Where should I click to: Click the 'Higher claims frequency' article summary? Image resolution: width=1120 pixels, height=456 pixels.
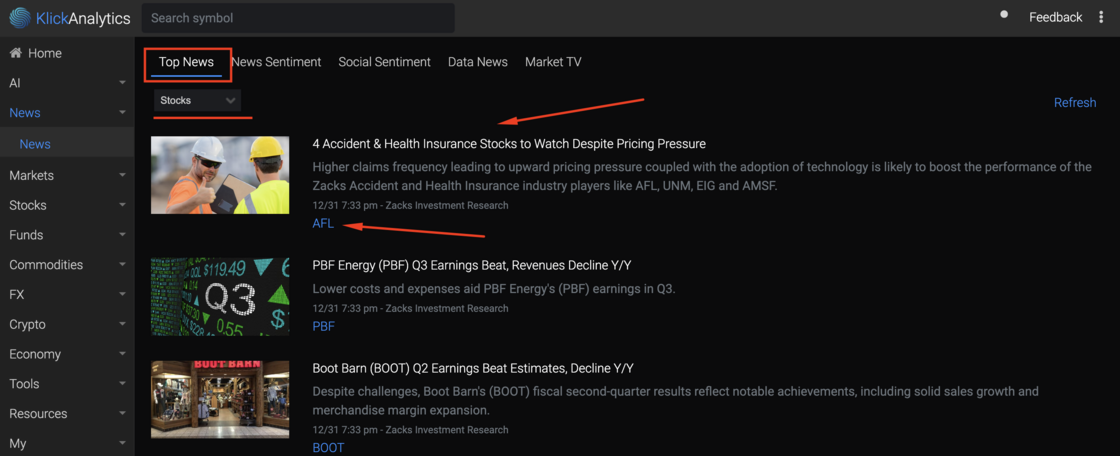[702, 177]
